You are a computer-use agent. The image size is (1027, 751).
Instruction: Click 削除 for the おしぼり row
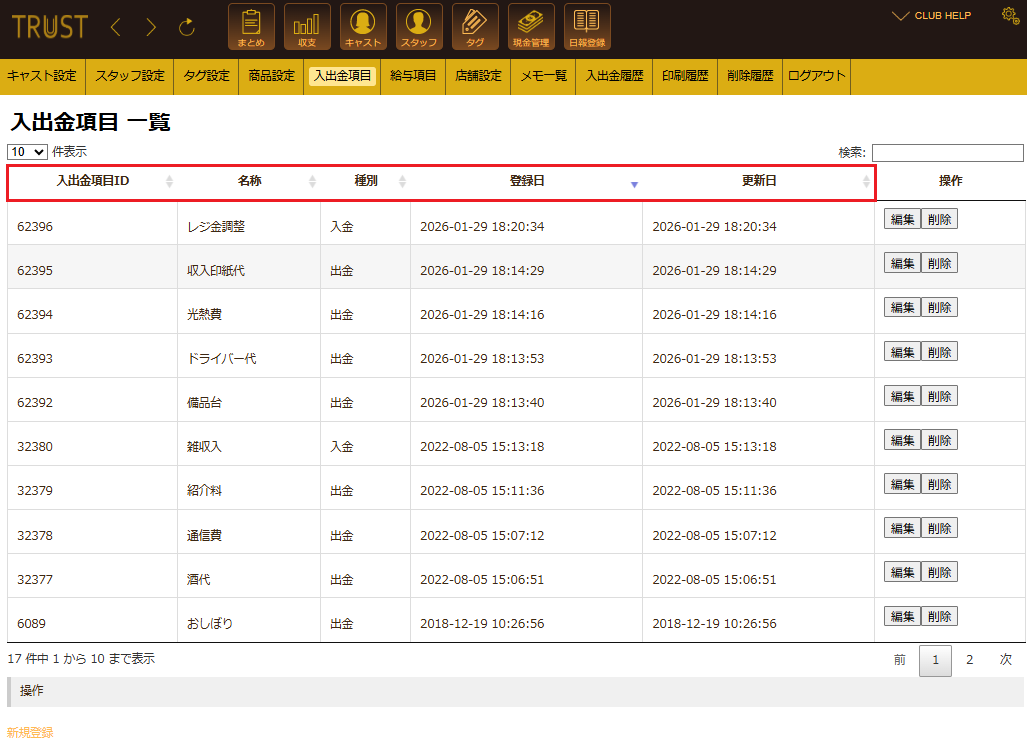click(939, 616)
